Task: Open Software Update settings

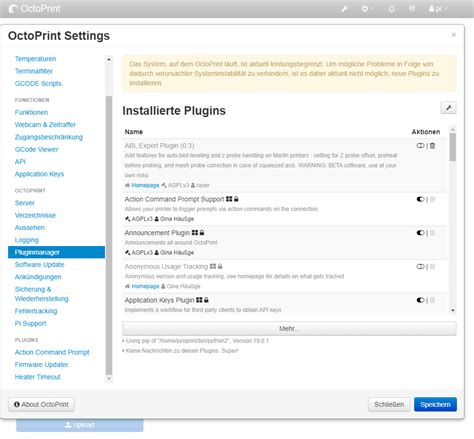Action: [40, 265]
